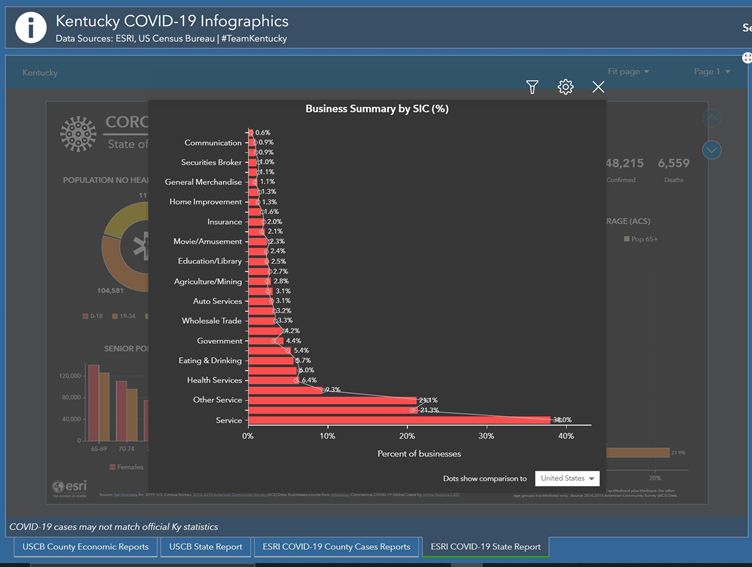The height and width of the screenshot is (567, 752).
Task: Click the fullscreen expand icon at top right
Action: pos(746,58)
